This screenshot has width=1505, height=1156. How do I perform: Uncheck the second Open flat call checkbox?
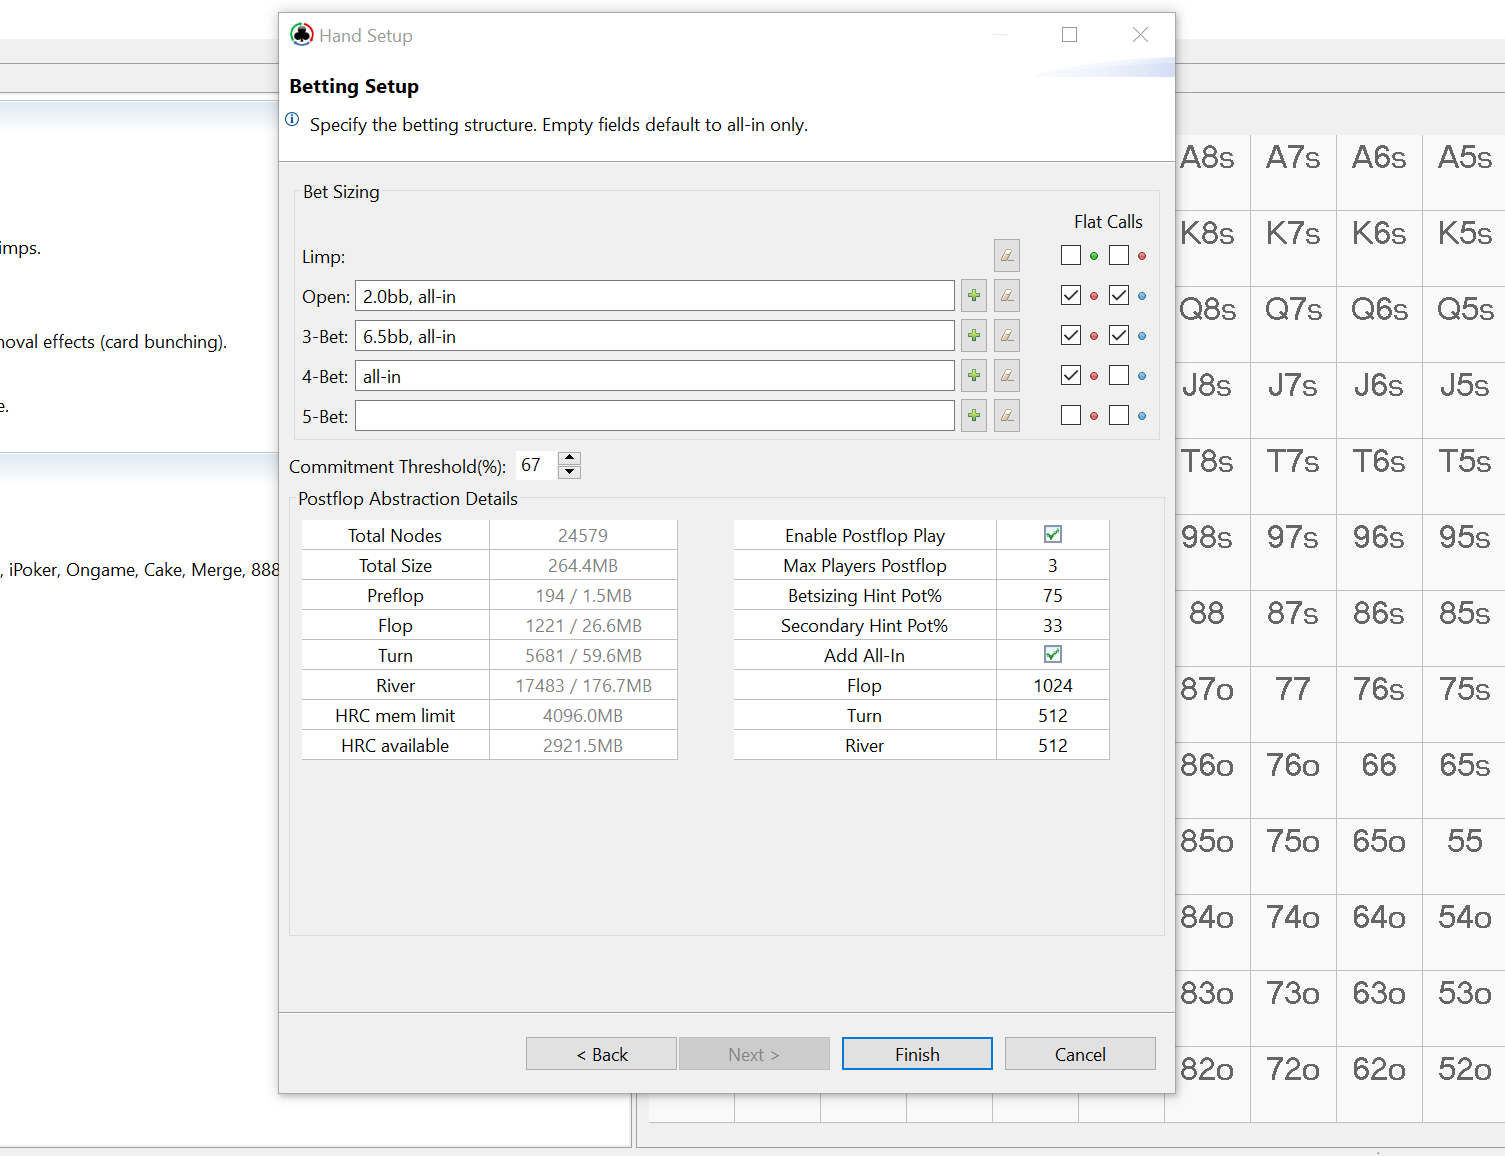(1119, 295)
